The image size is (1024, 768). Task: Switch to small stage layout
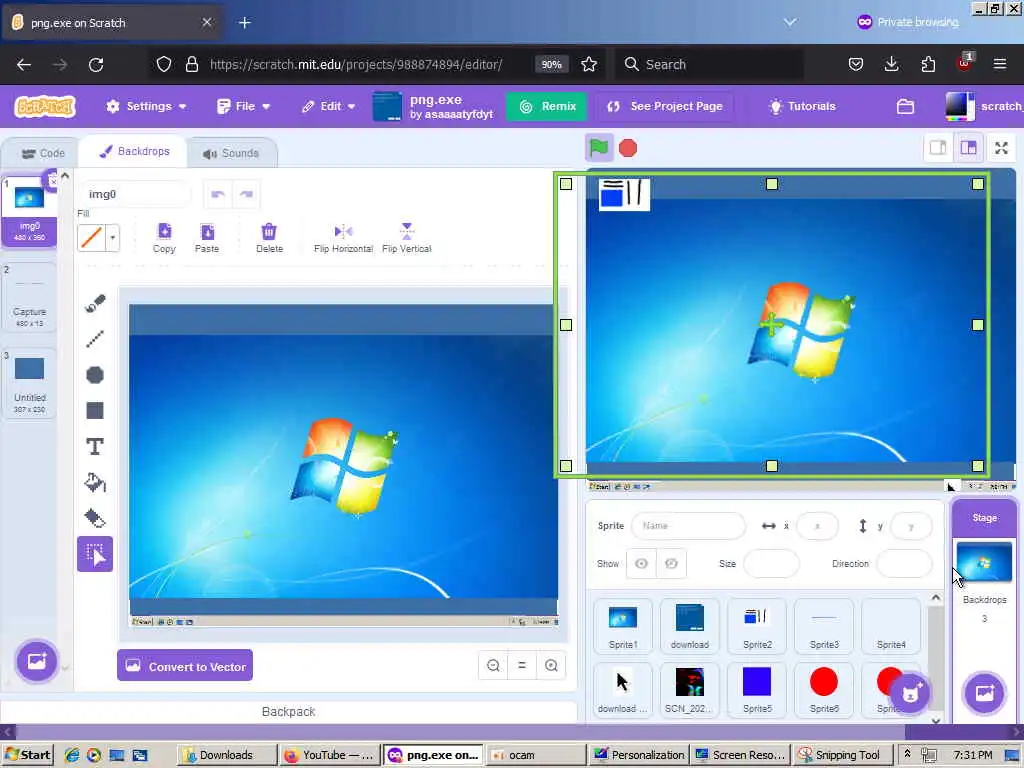pyautogui.click(x=938, y=148)
